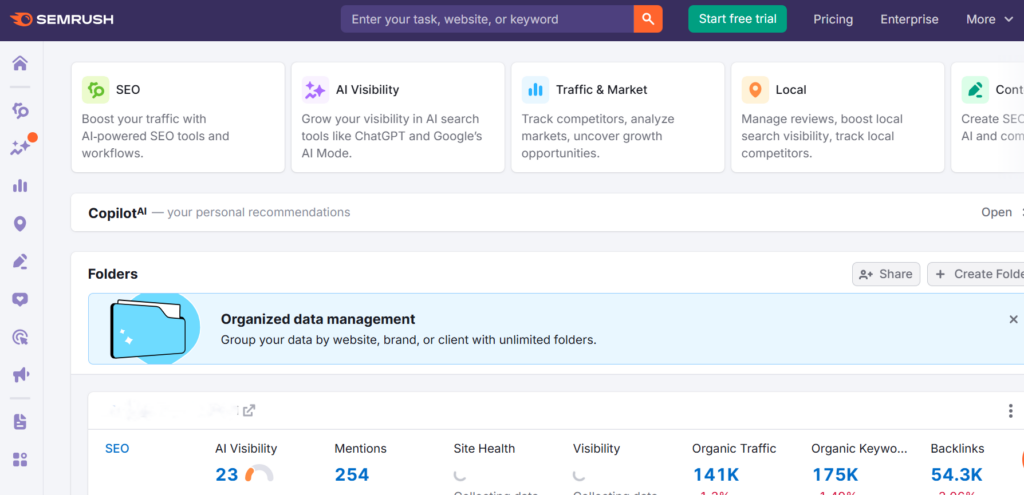Click the CopilotAI title text
Image resolution: width=1024 pixels, height=495 pixels.
coord(118,212)
